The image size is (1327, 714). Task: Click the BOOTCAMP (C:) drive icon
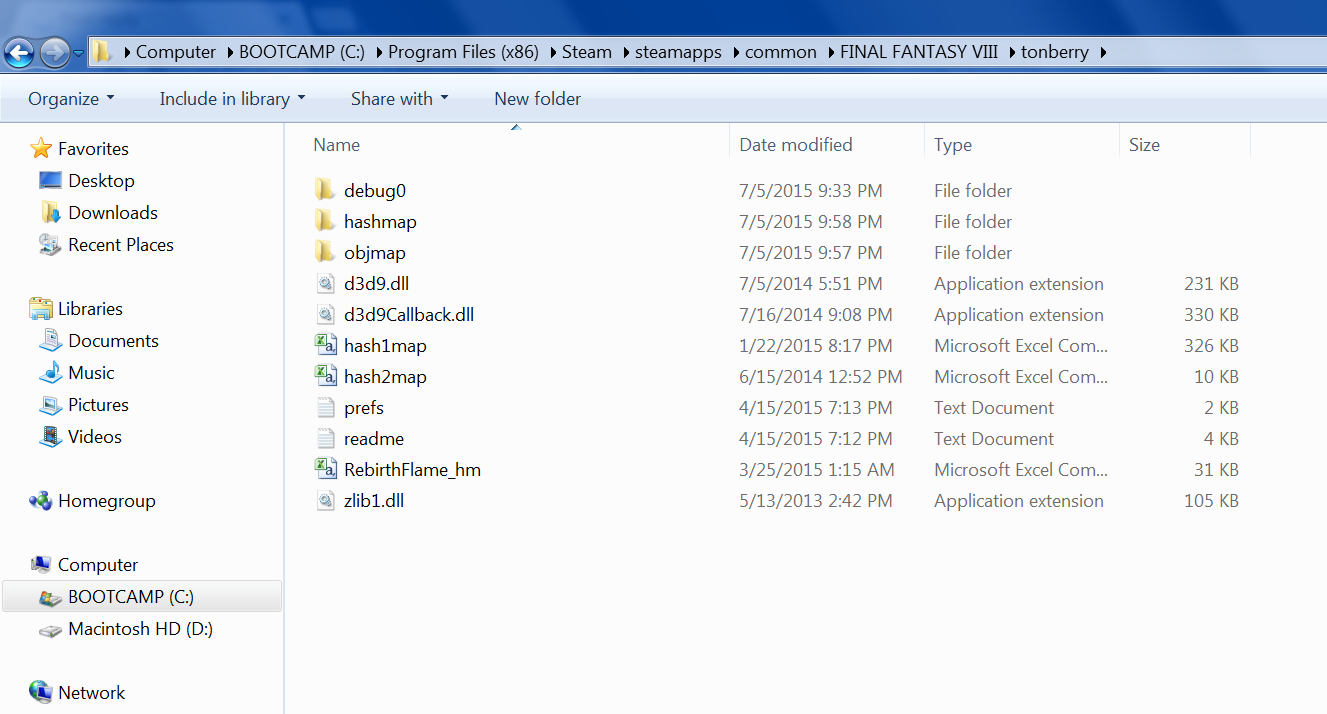coord(50,597)
